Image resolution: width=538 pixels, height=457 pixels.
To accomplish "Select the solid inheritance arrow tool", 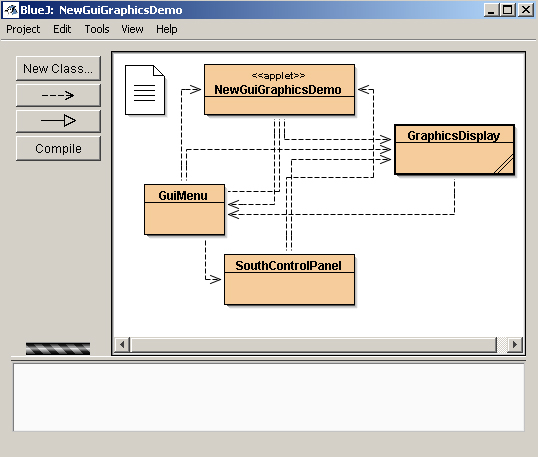I will 58,121.
